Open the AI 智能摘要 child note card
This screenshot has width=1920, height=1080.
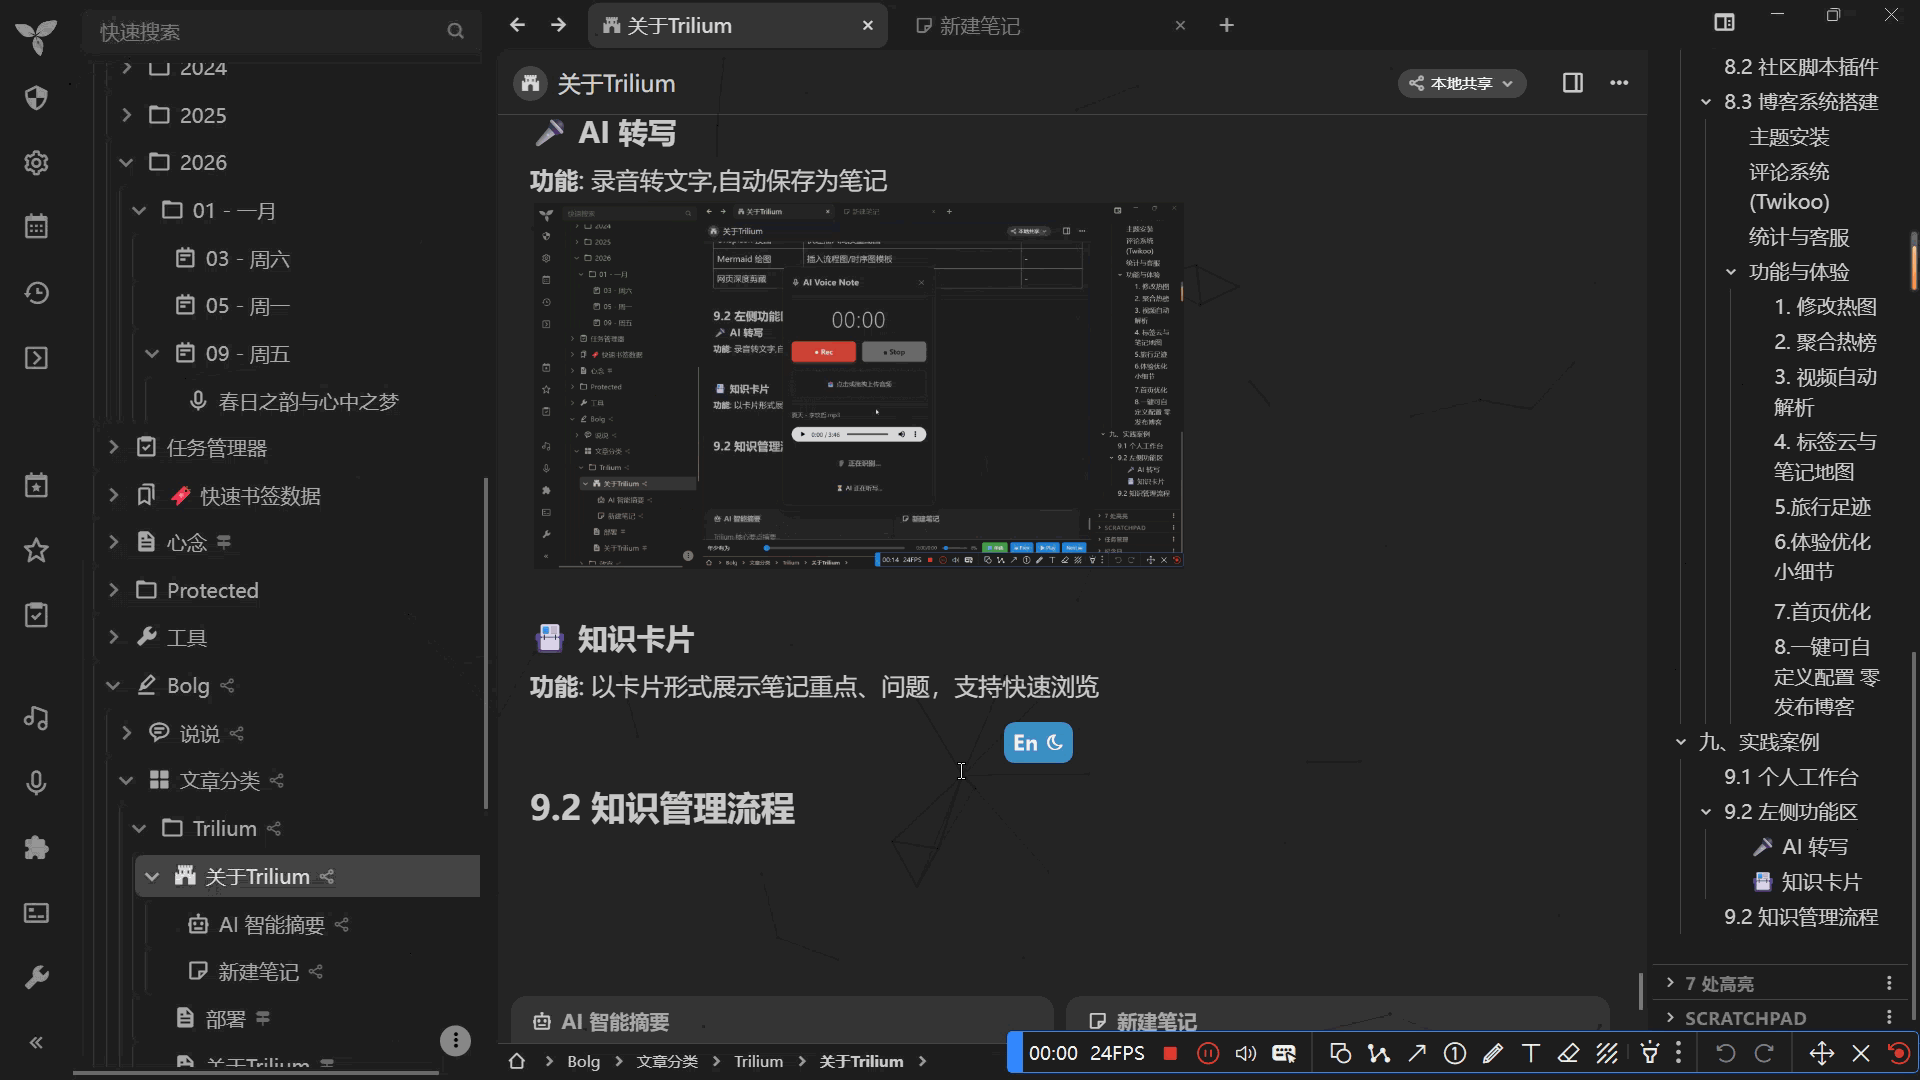point(782,1020)
